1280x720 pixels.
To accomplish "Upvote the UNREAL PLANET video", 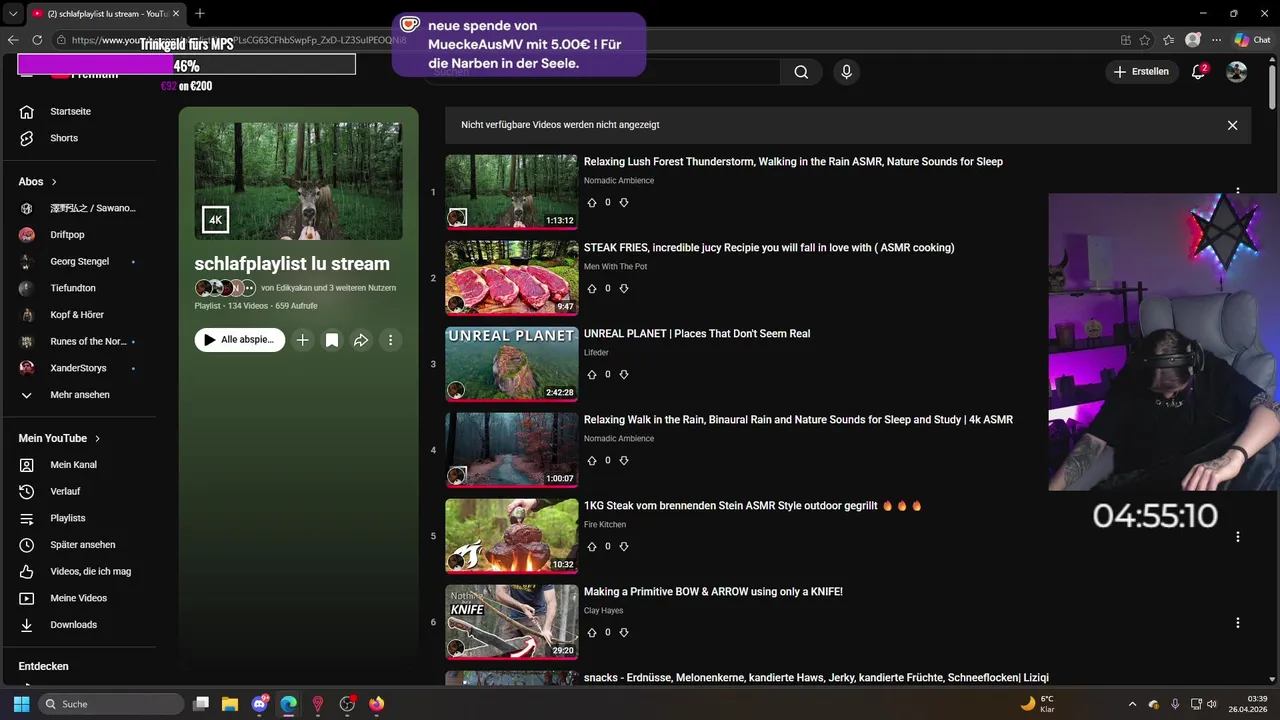I will tap(591, 375).
